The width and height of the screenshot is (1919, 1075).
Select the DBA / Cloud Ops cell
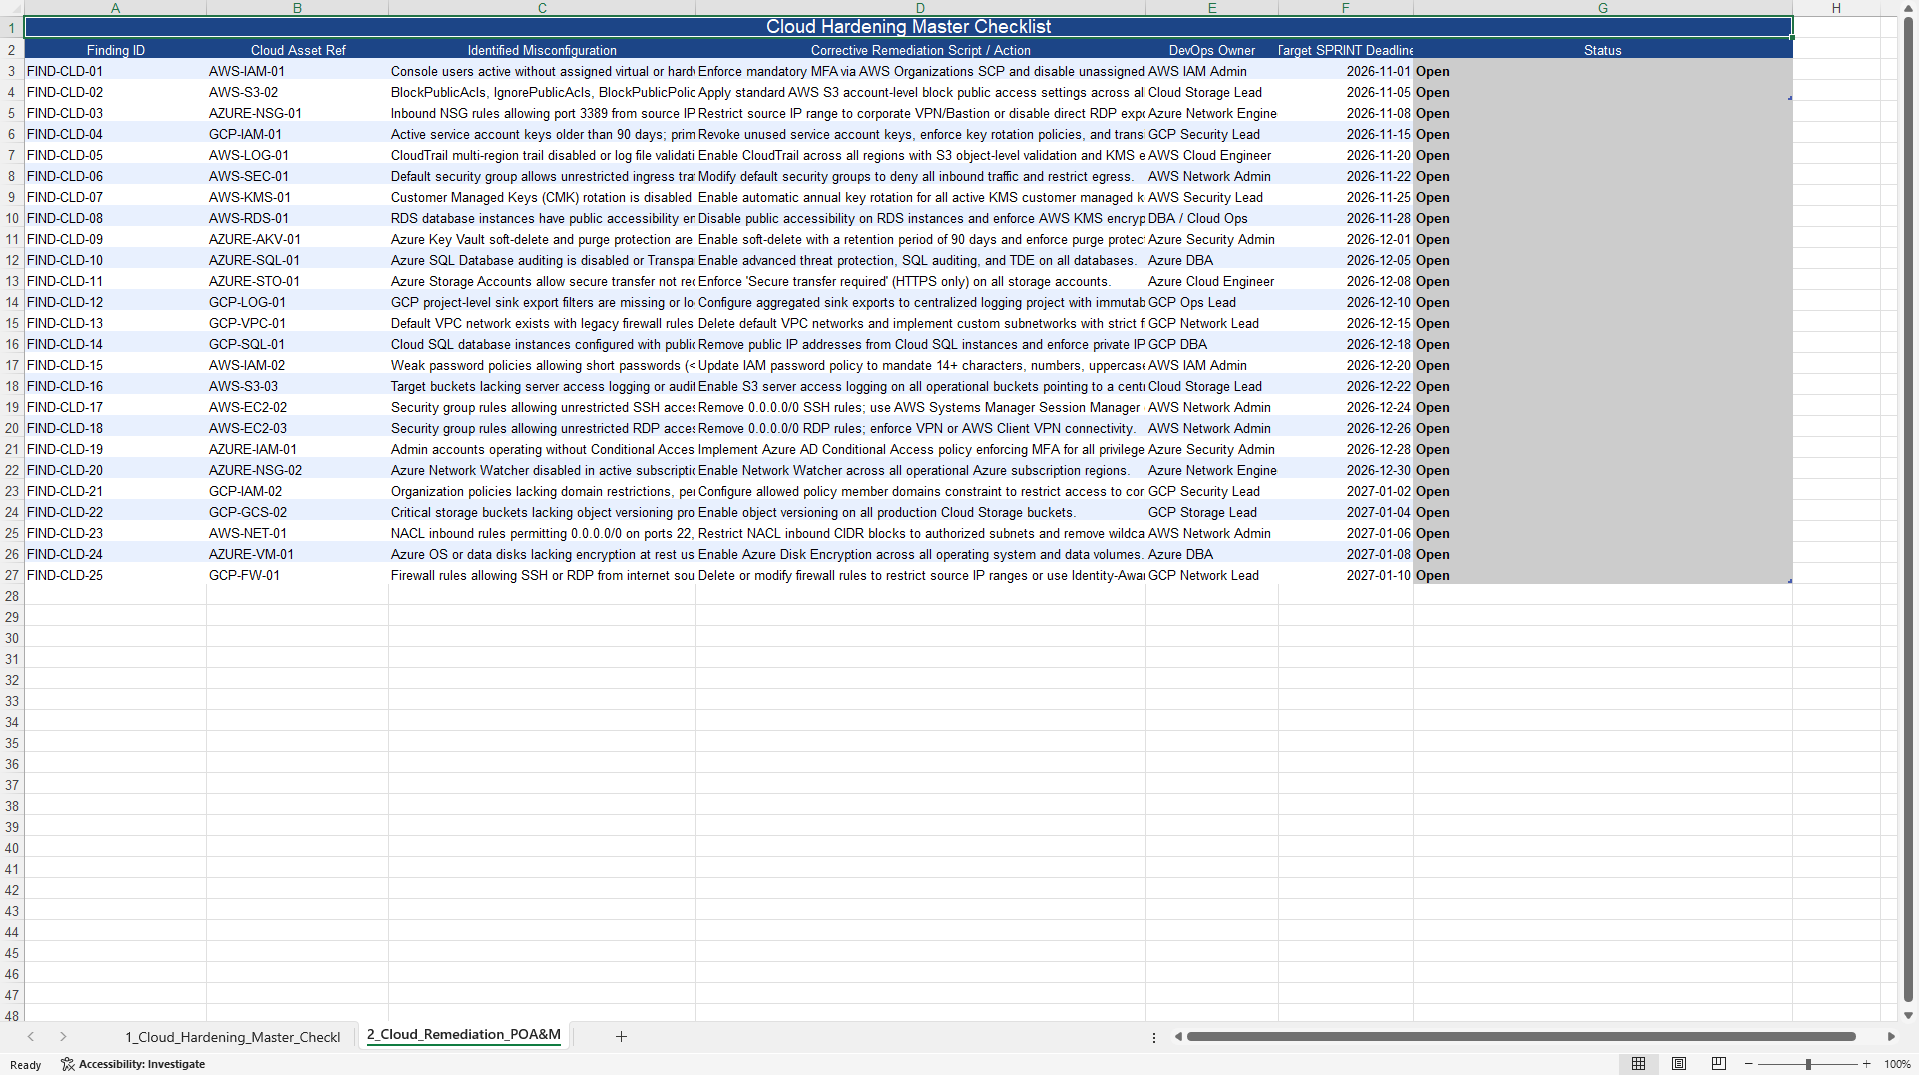pyautogui.click(x=1211, y=218)
